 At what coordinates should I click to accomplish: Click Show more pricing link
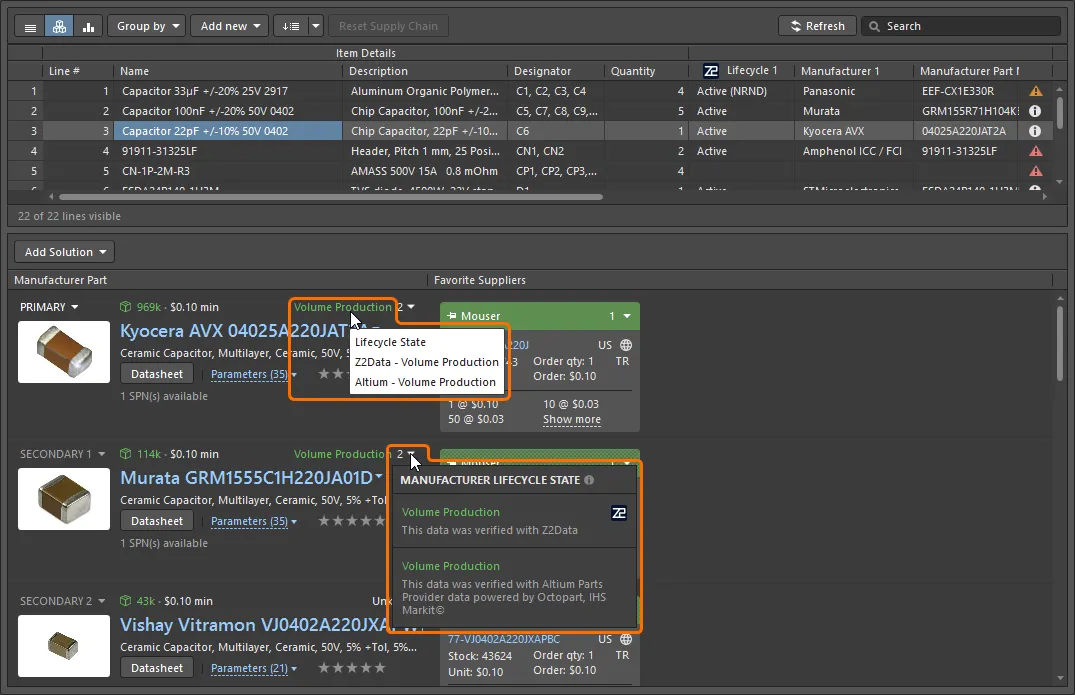tap(571, 419)
